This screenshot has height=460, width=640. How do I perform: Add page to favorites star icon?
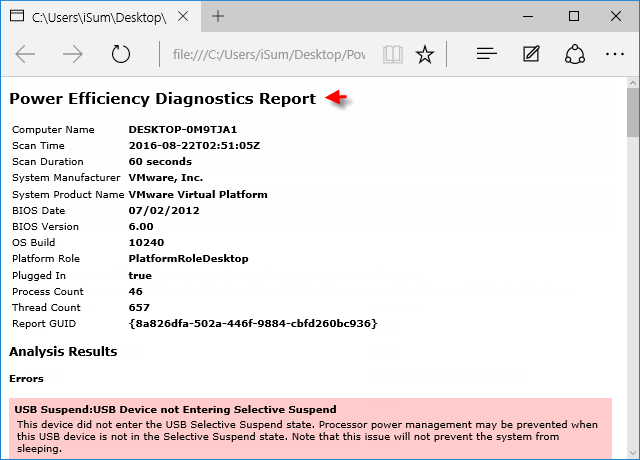pyautogui.click(x=425, y=54)
